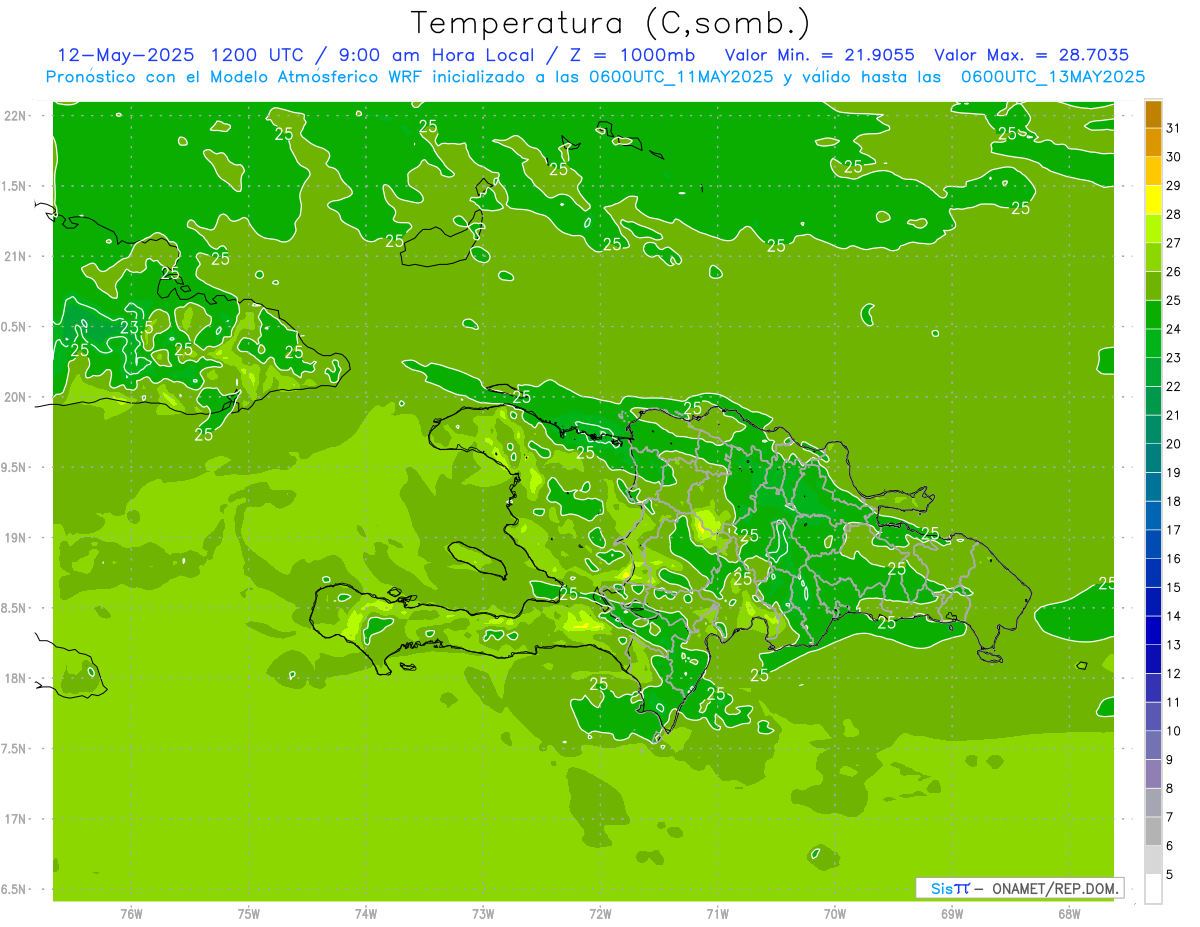Click the 23.5 contour label over Cuba

point(136,327)
